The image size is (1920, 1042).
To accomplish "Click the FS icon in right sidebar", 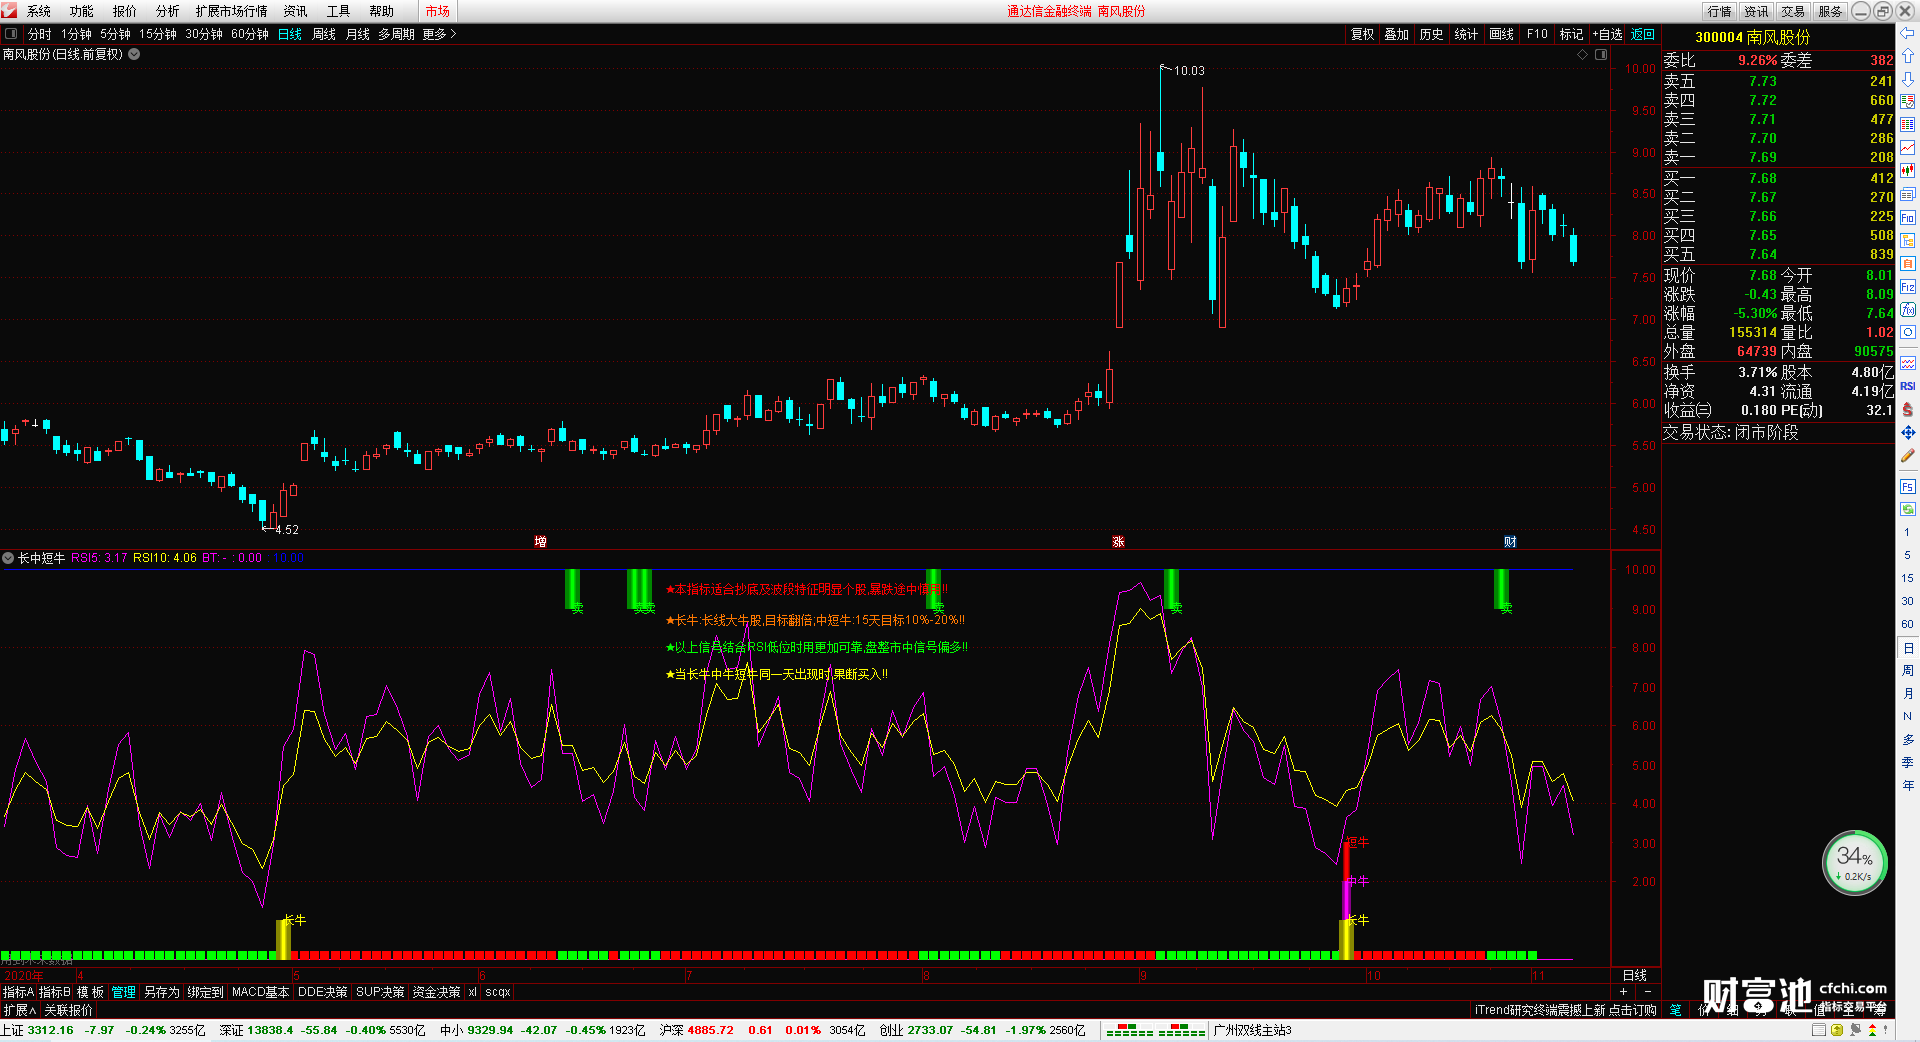I will tap(1908, 487).
